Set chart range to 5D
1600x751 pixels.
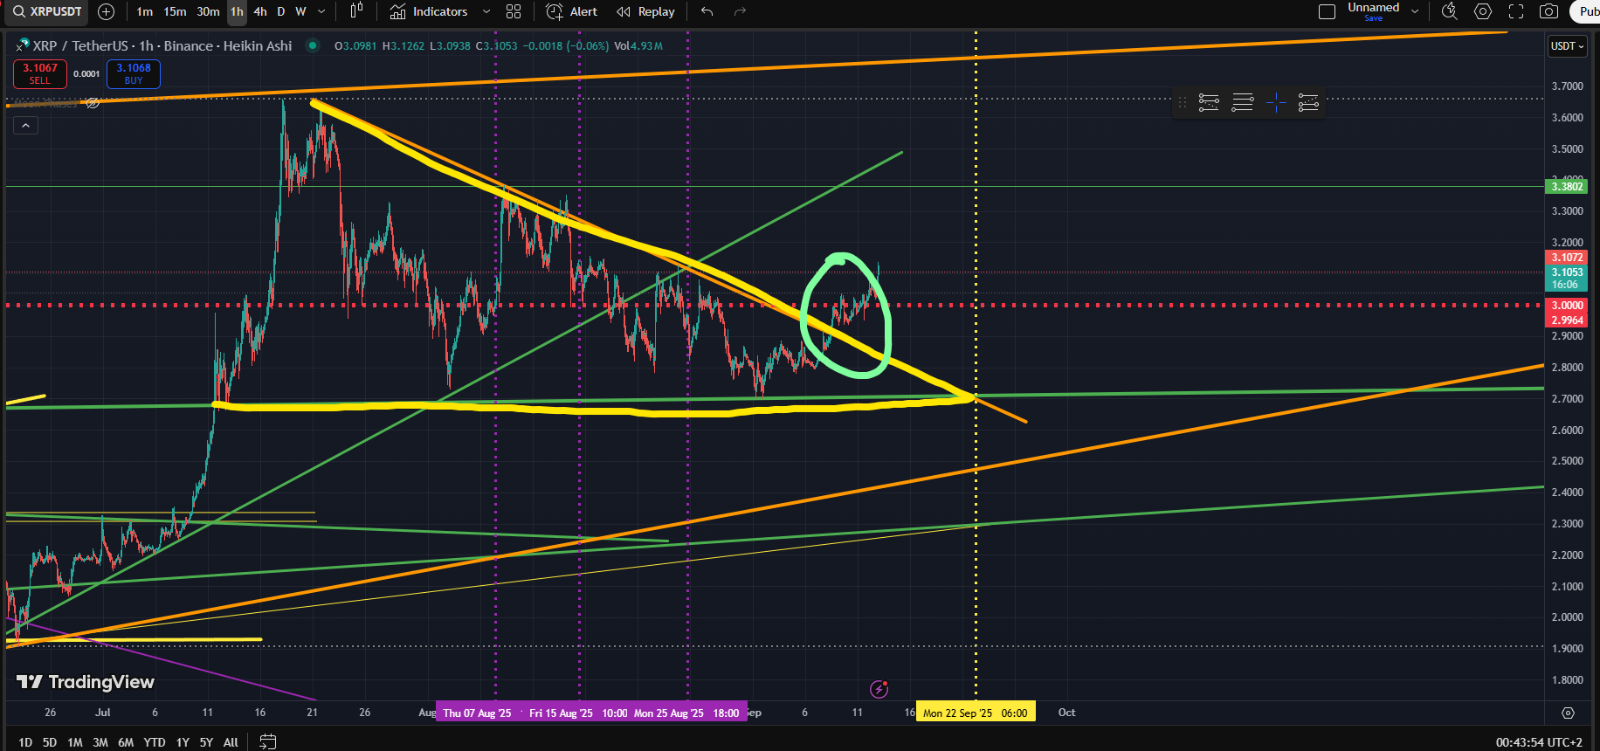pyautogui.click(x=50, y=742)
